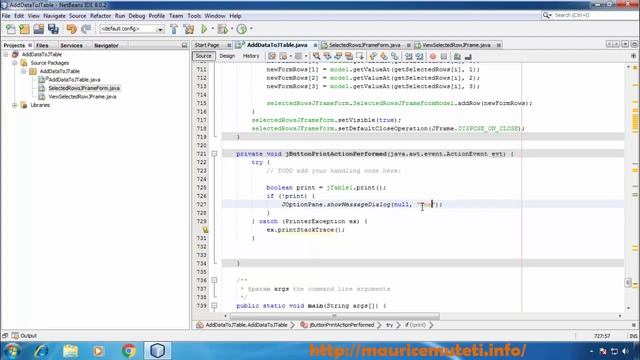Click the New File toolbar icon
This screenshot has height=360, width=640.
click(x=11, y=29)
